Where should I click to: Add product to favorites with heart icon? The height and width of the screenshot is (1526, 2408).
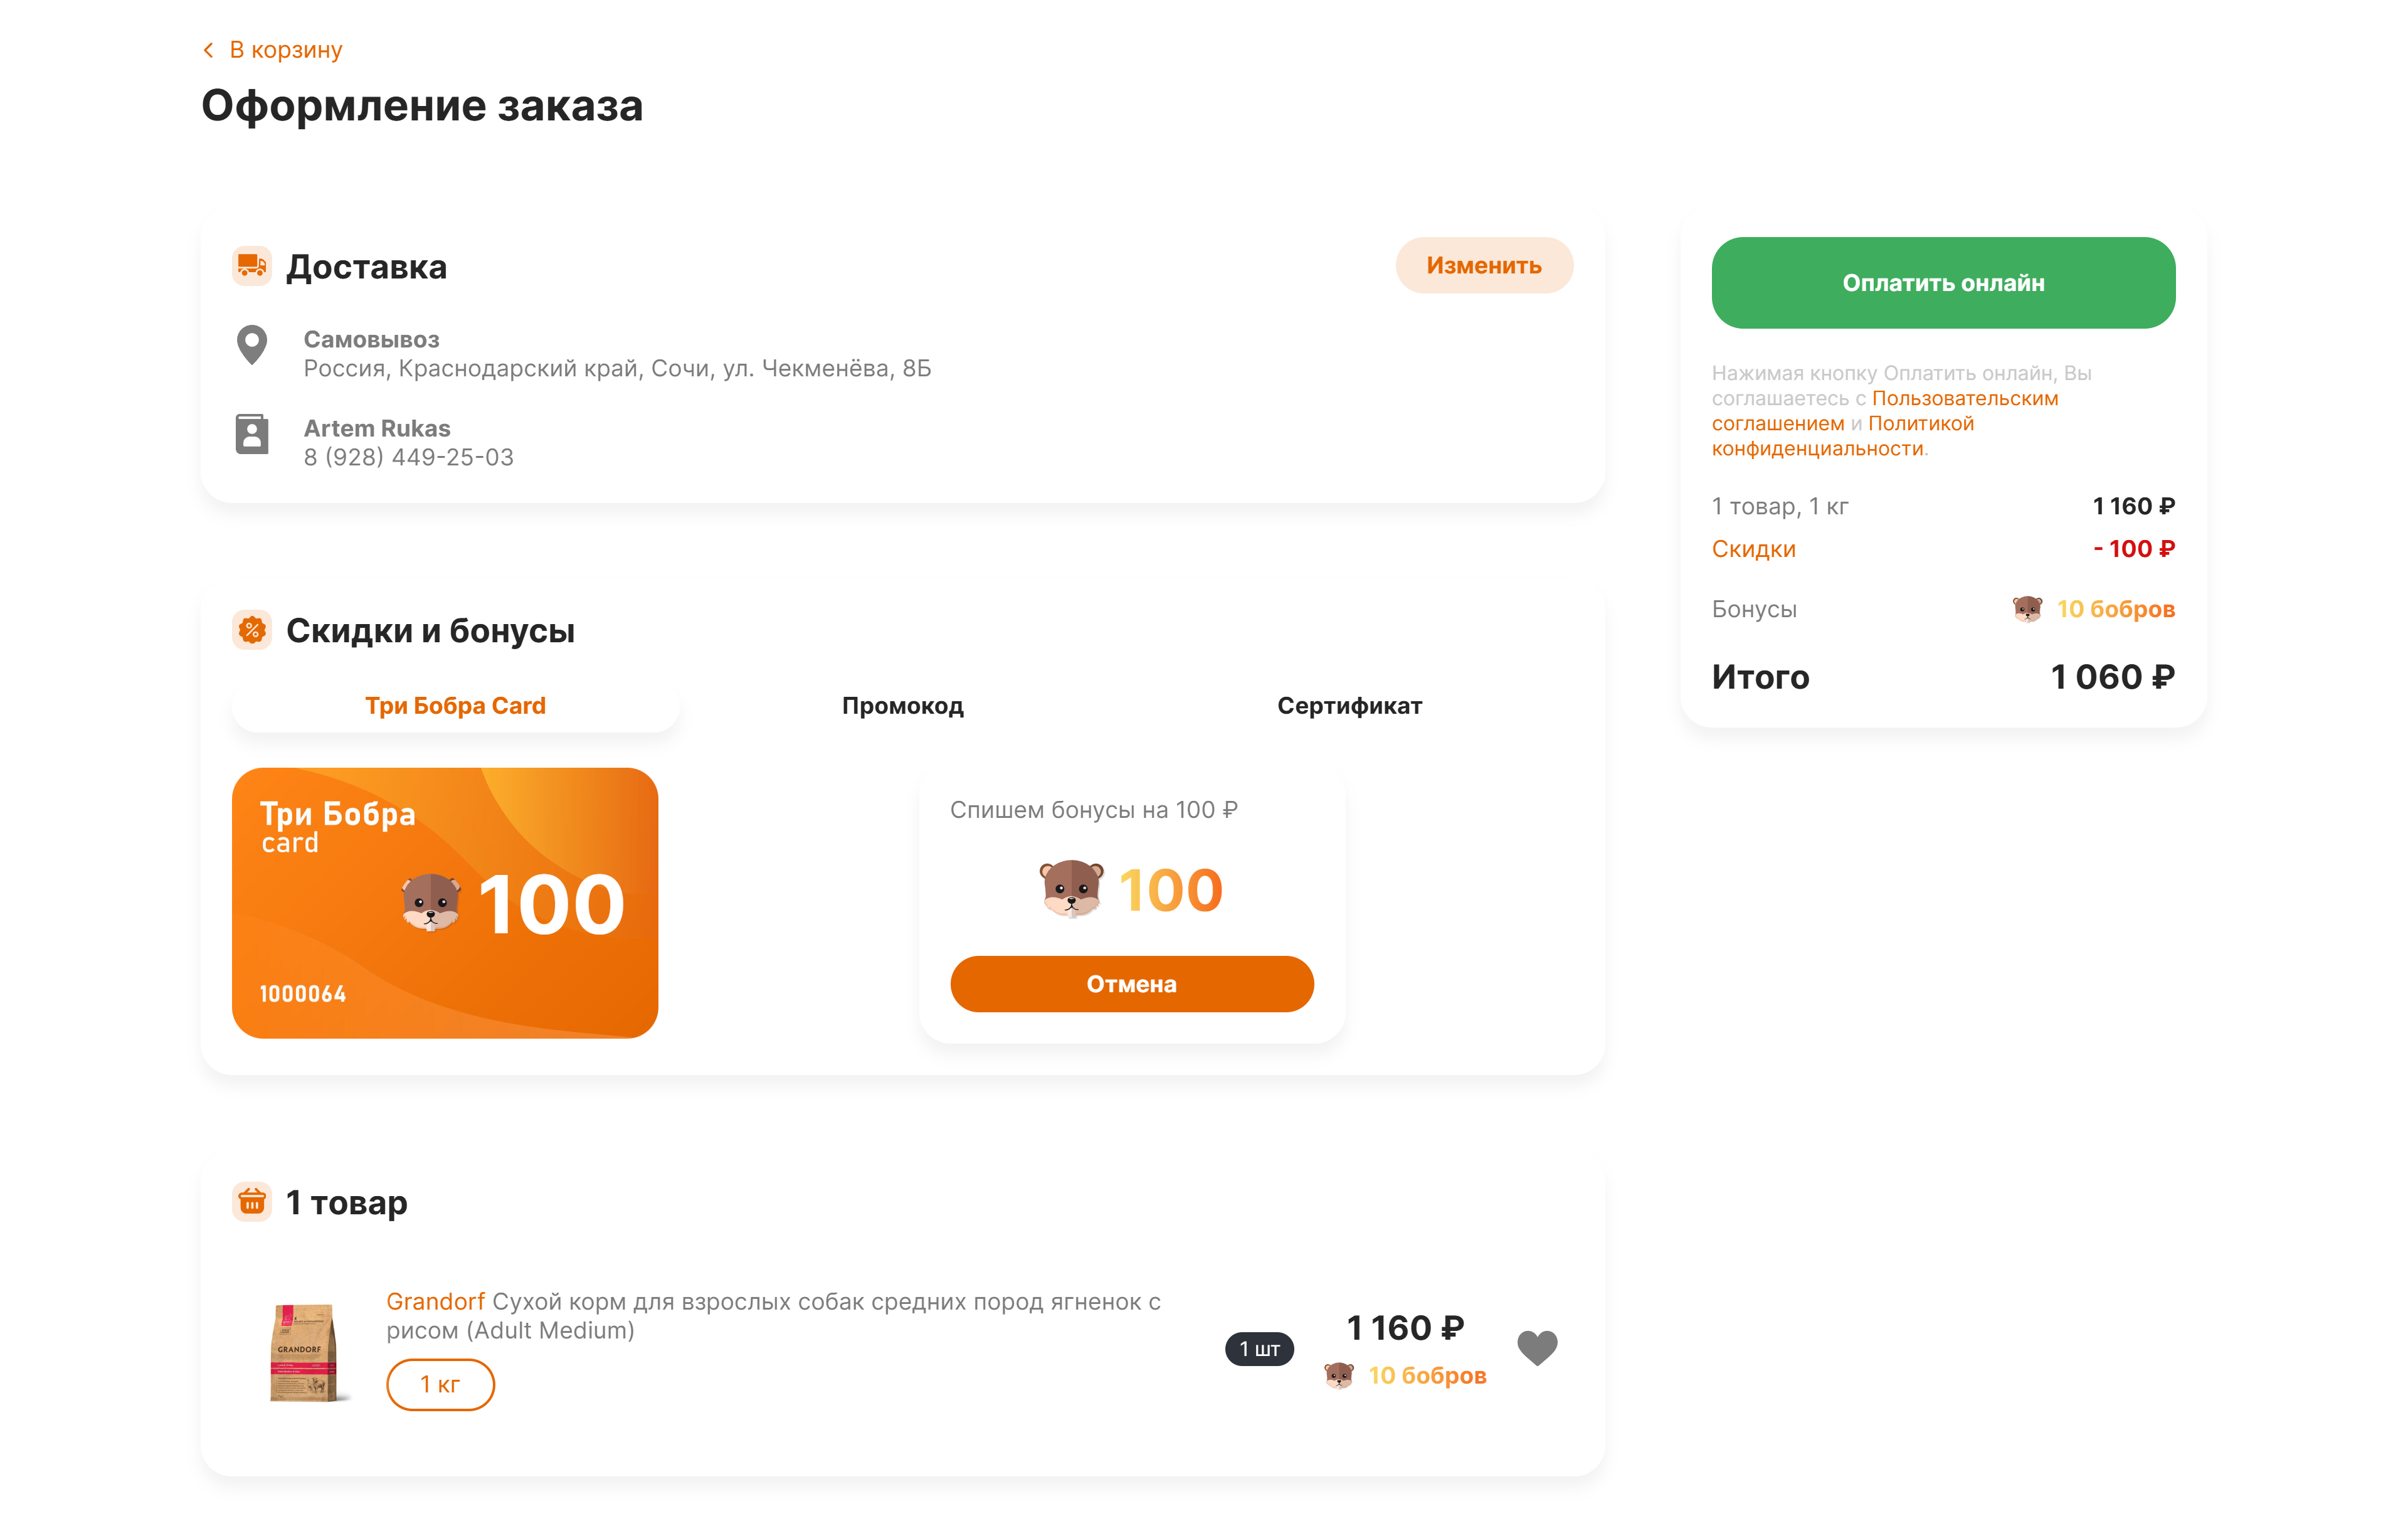pyautogui.click(x=1537, y=1348)
